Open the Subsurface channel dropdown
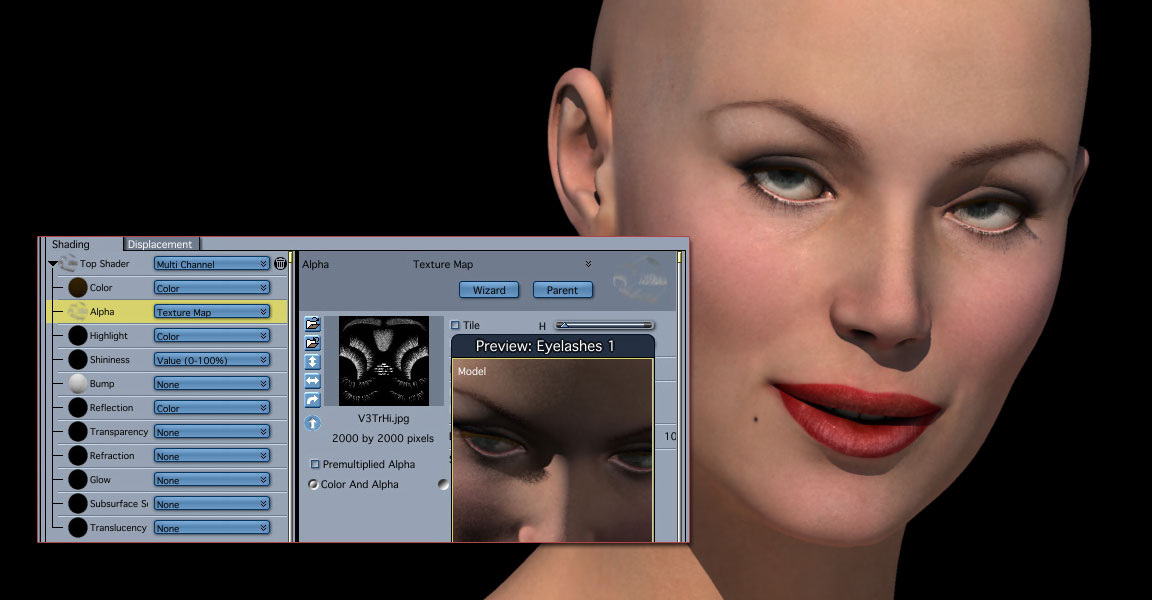 click(212, 504)
